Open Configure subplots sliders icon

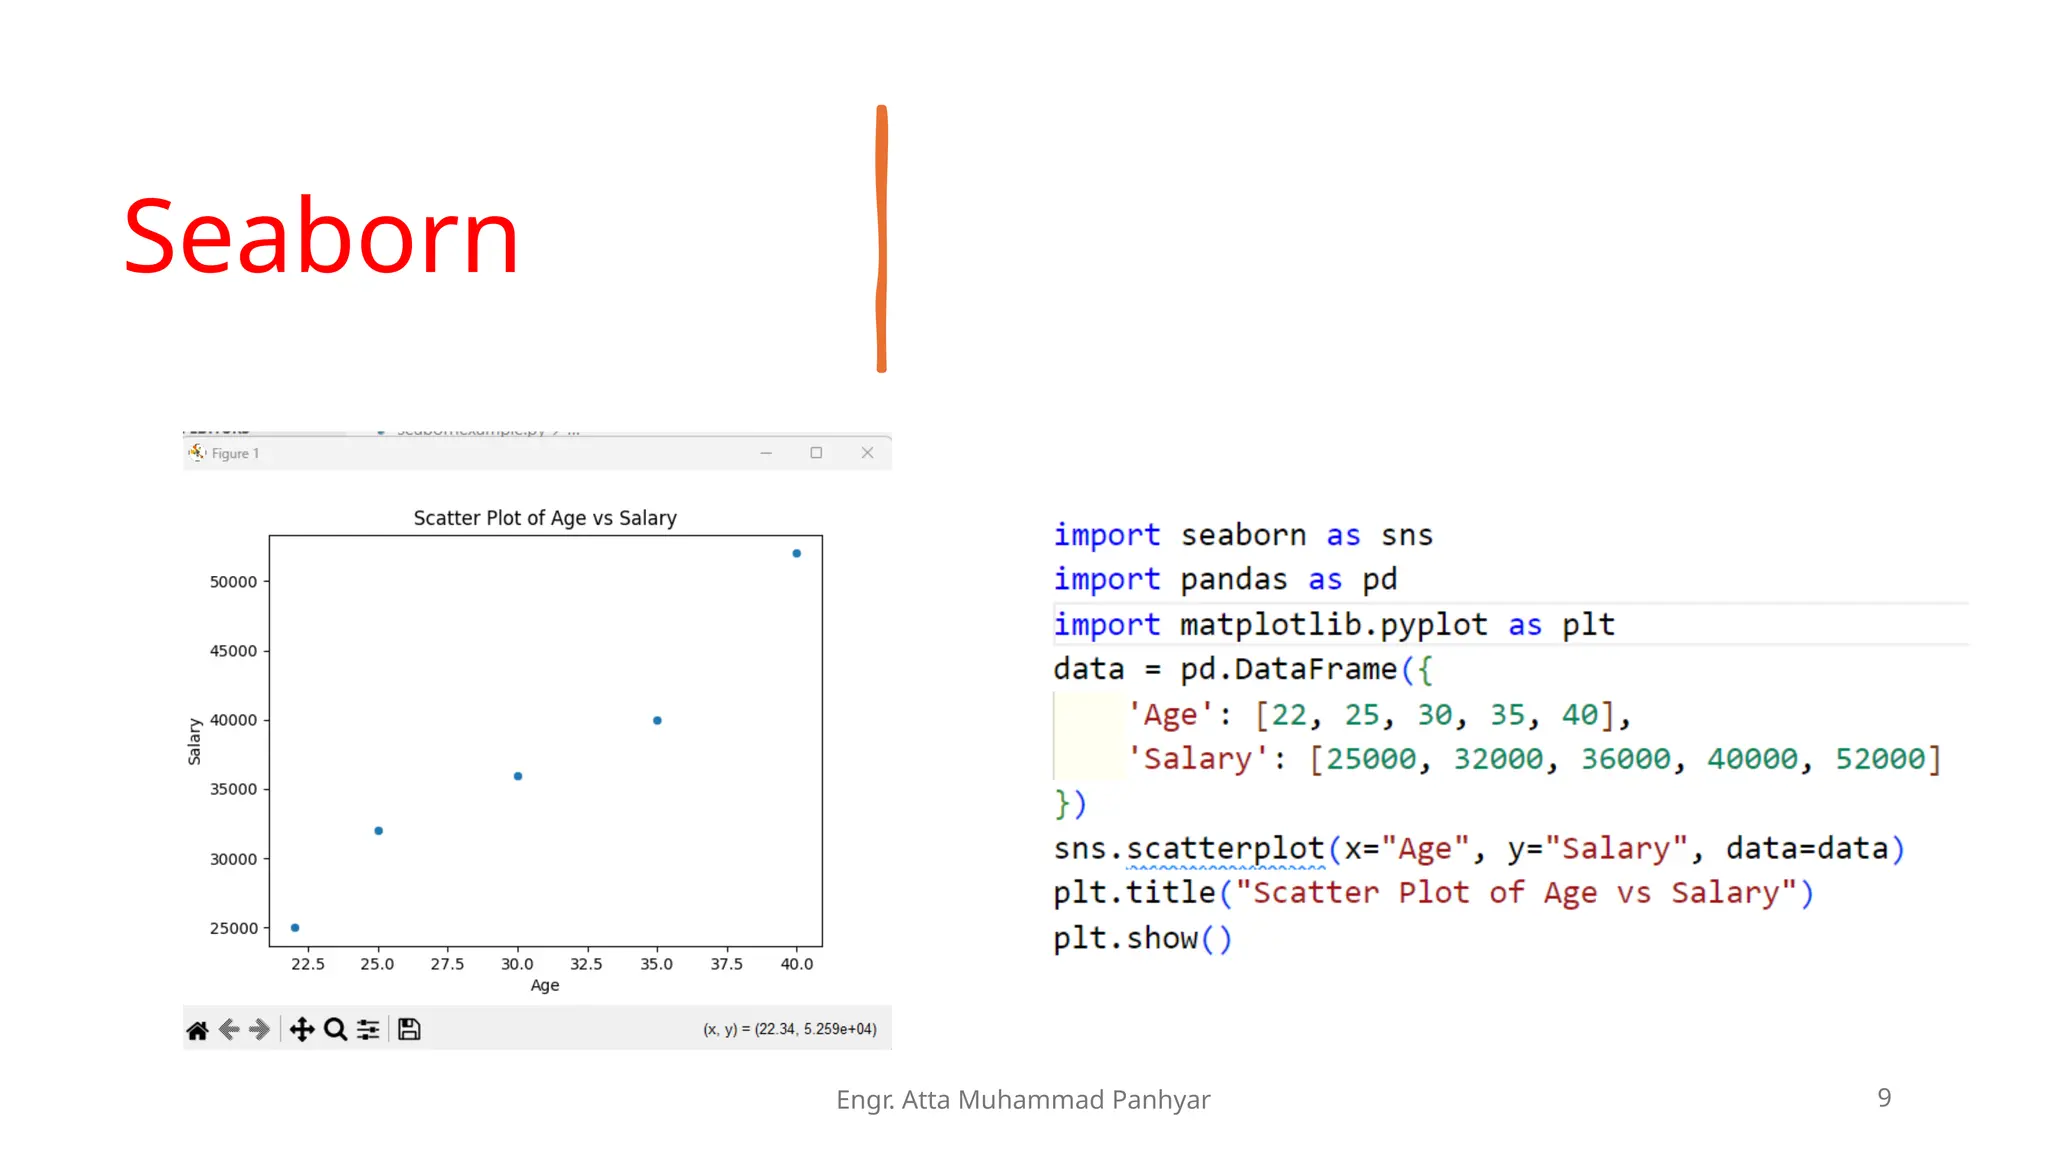(x=368, y=1030)
